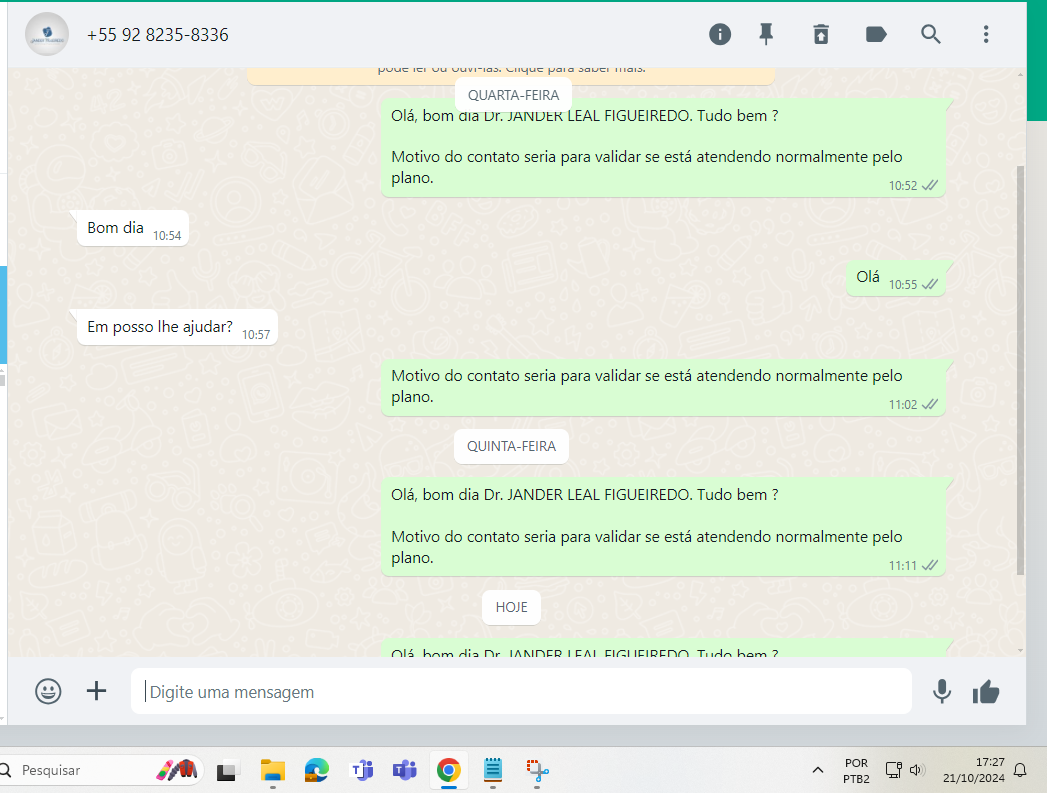Open the Notepad icon on the taskbar
The height and width of the screenshot is (793, 1047).
pos(493,771)
